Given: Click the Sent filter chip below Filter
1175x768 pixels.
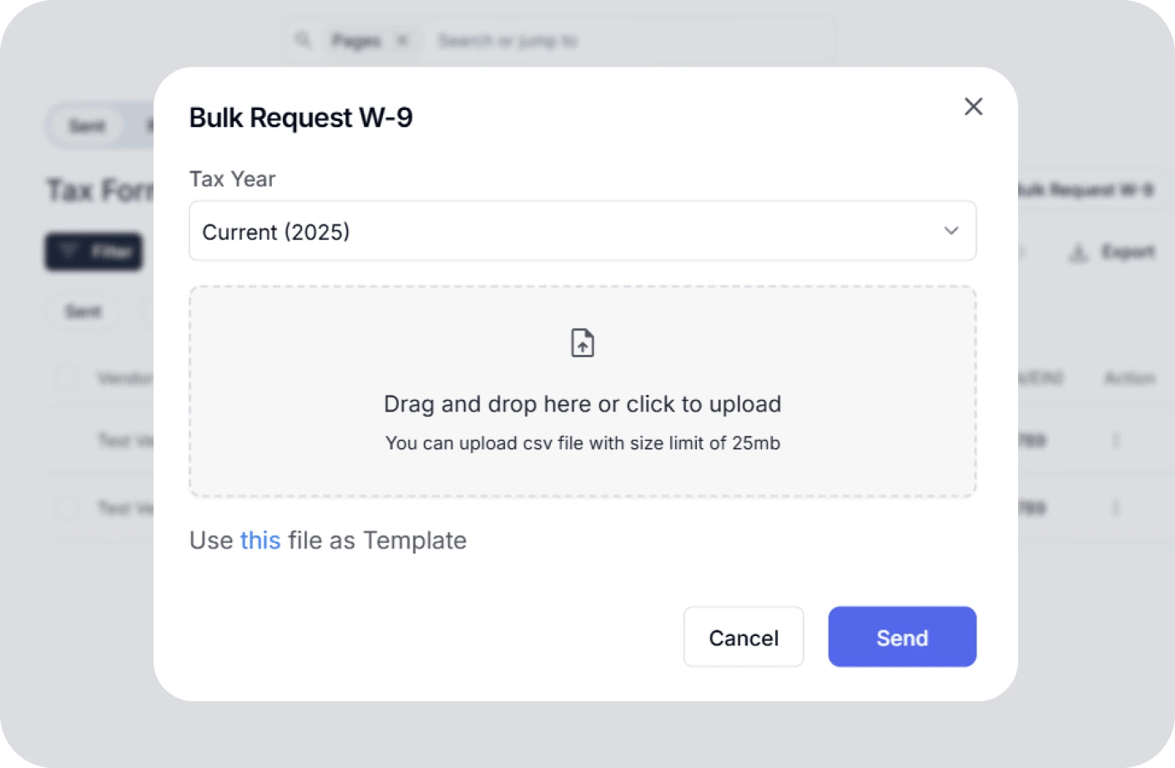Looking at the screenshot, I should click(83, 311).
